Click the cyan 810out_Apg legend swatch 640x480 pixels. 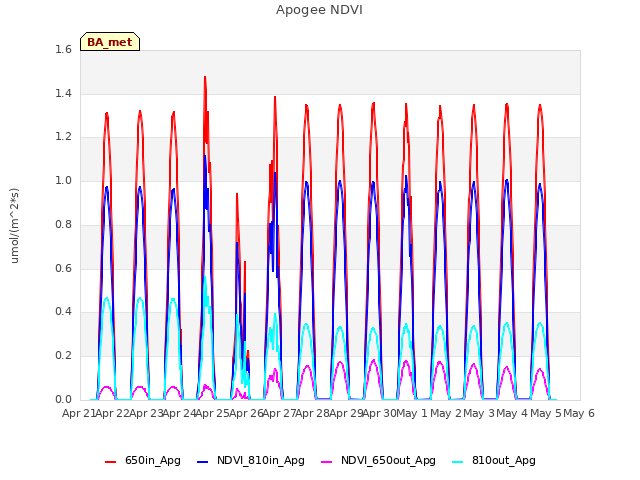coord(458,462)
